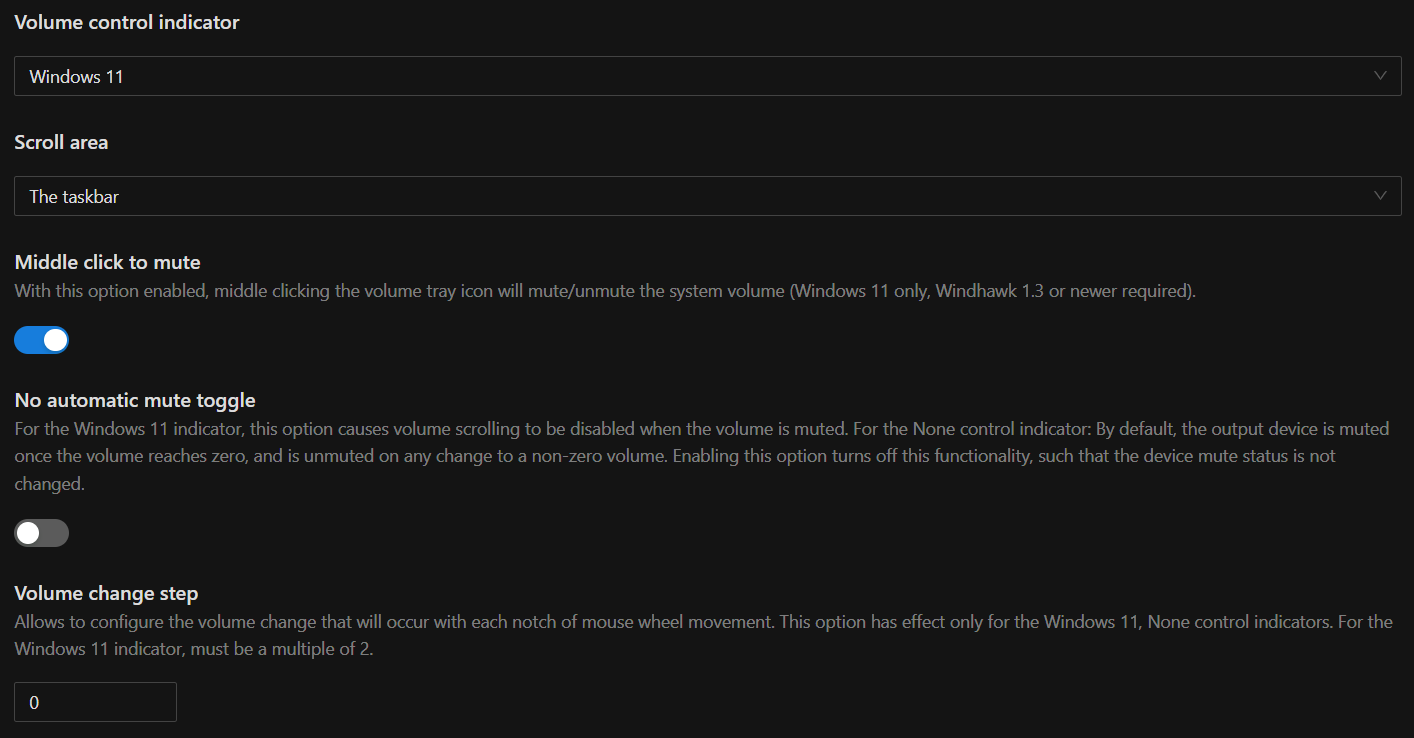1414x738 pixels.
Task: Click the white knob of the off toggle
Action: [x=28, y=532]
